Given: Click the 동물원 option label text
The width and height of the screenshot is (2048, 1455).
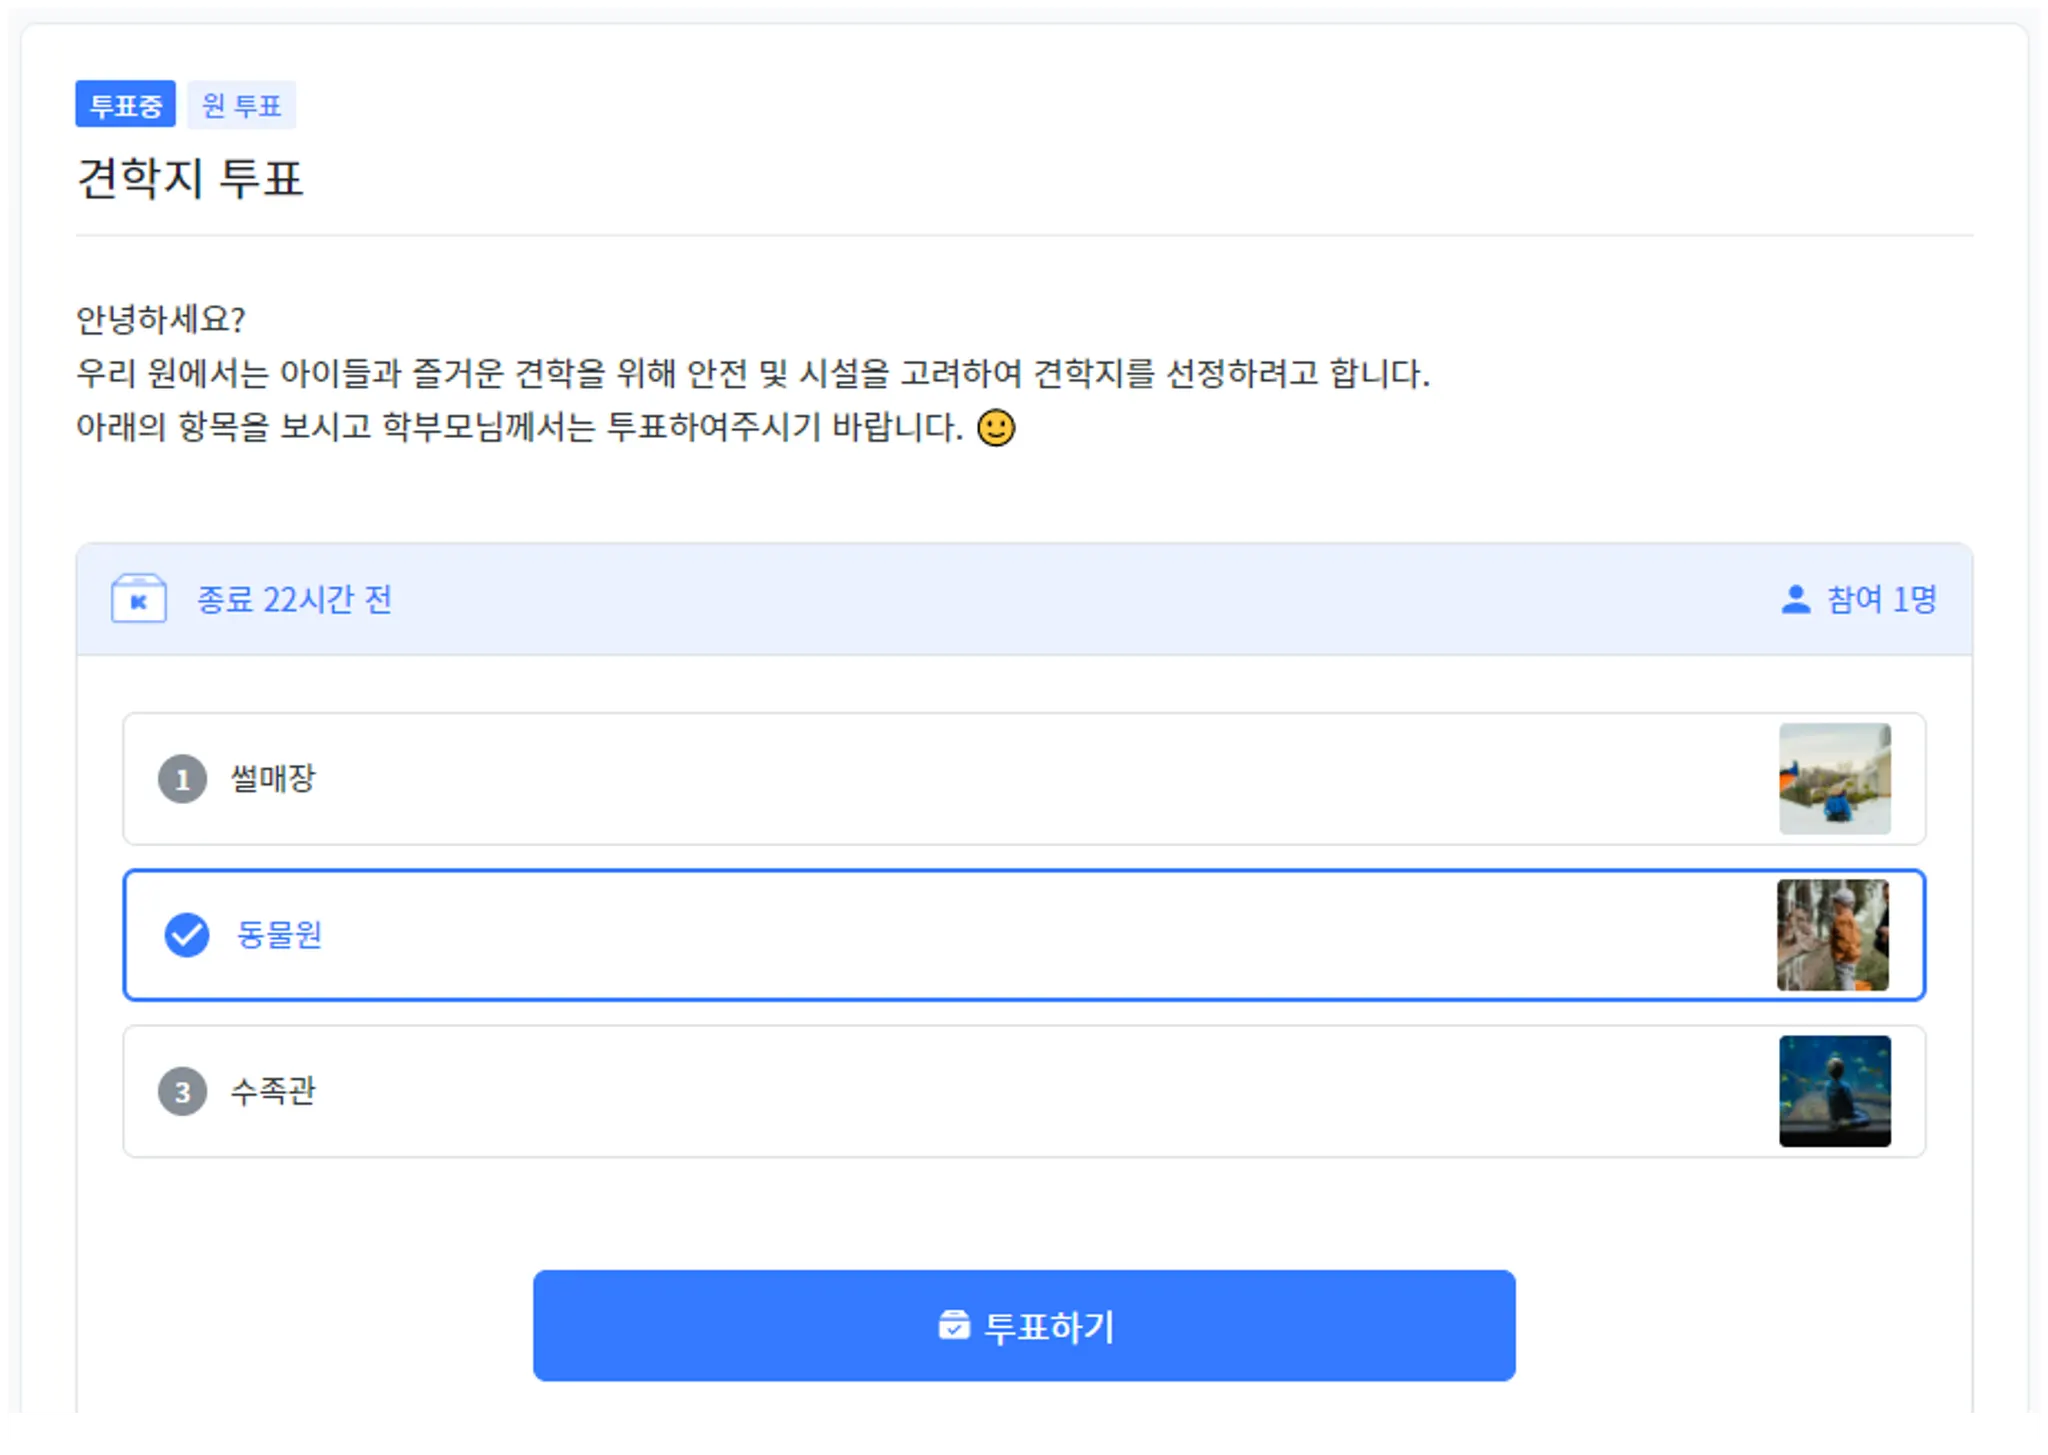Looking at the screenshot, I should tap(279, 935).
